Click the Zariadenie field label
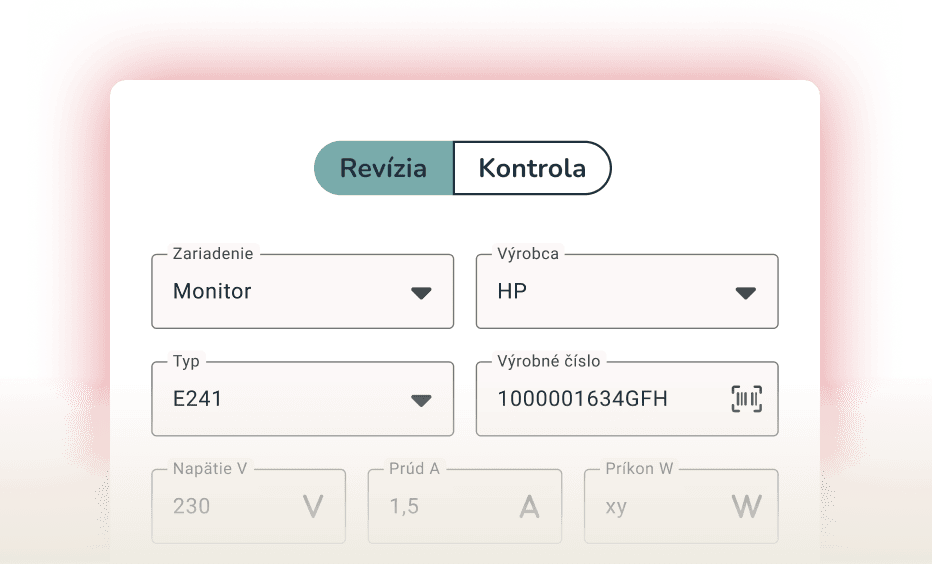The width and height of the screenshot is (932, 564). pyautogui.click(x=213, y=254)
